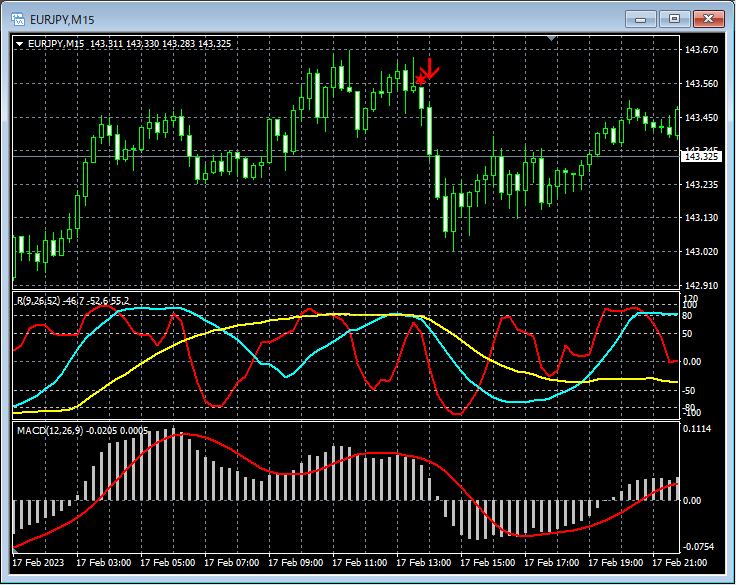Click MACD scale maximum 0.1114
The image size is (737, 585).
(697, 429)
